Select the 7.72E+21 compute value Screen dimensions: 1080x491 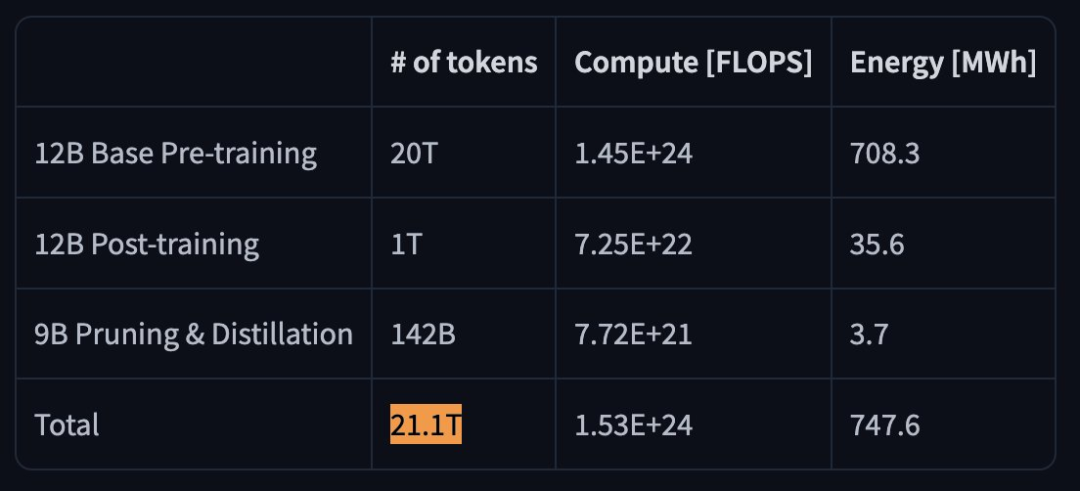pos(632,334)
